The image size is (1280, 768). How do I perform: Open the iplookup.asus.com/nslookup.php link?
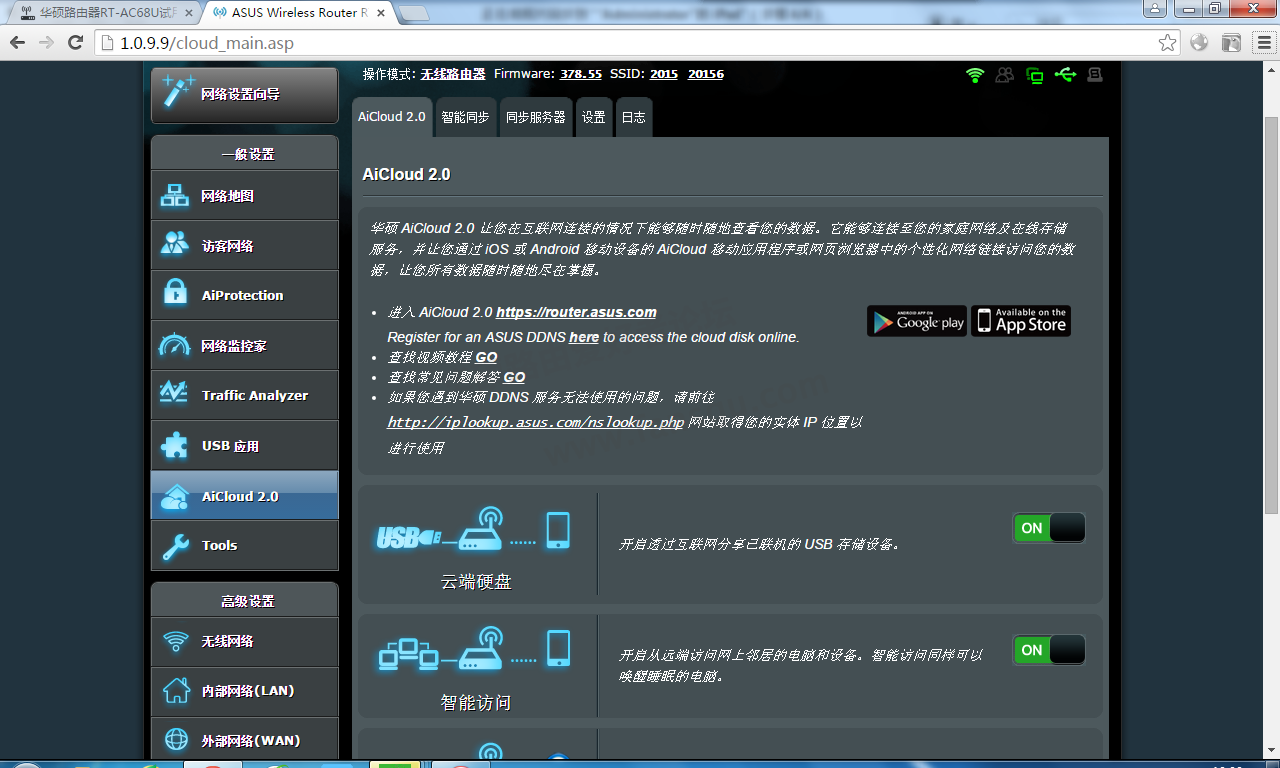tap(536, 422)
